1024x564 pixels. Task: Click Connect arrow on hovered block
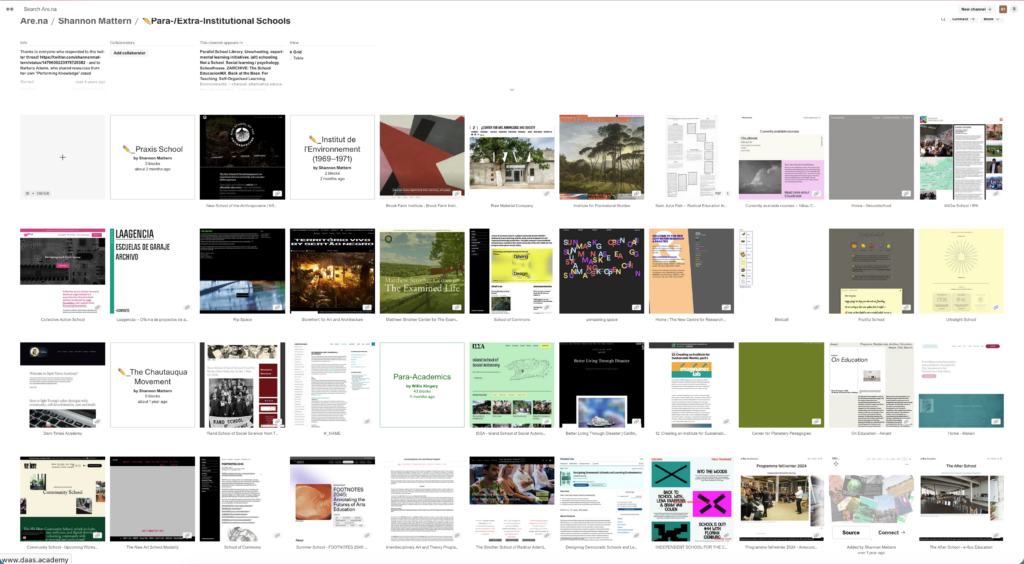click(x=891, y=533)
